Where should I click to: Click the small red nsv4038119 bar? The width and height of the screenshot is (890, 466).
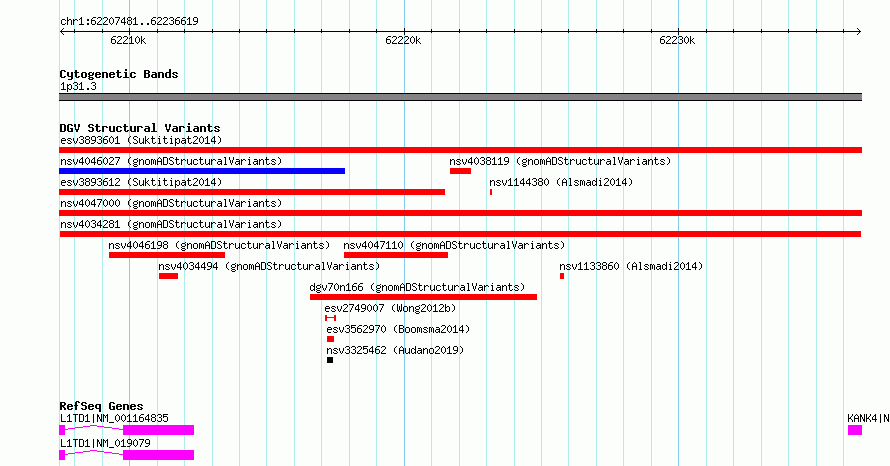(x=460, y=171)
